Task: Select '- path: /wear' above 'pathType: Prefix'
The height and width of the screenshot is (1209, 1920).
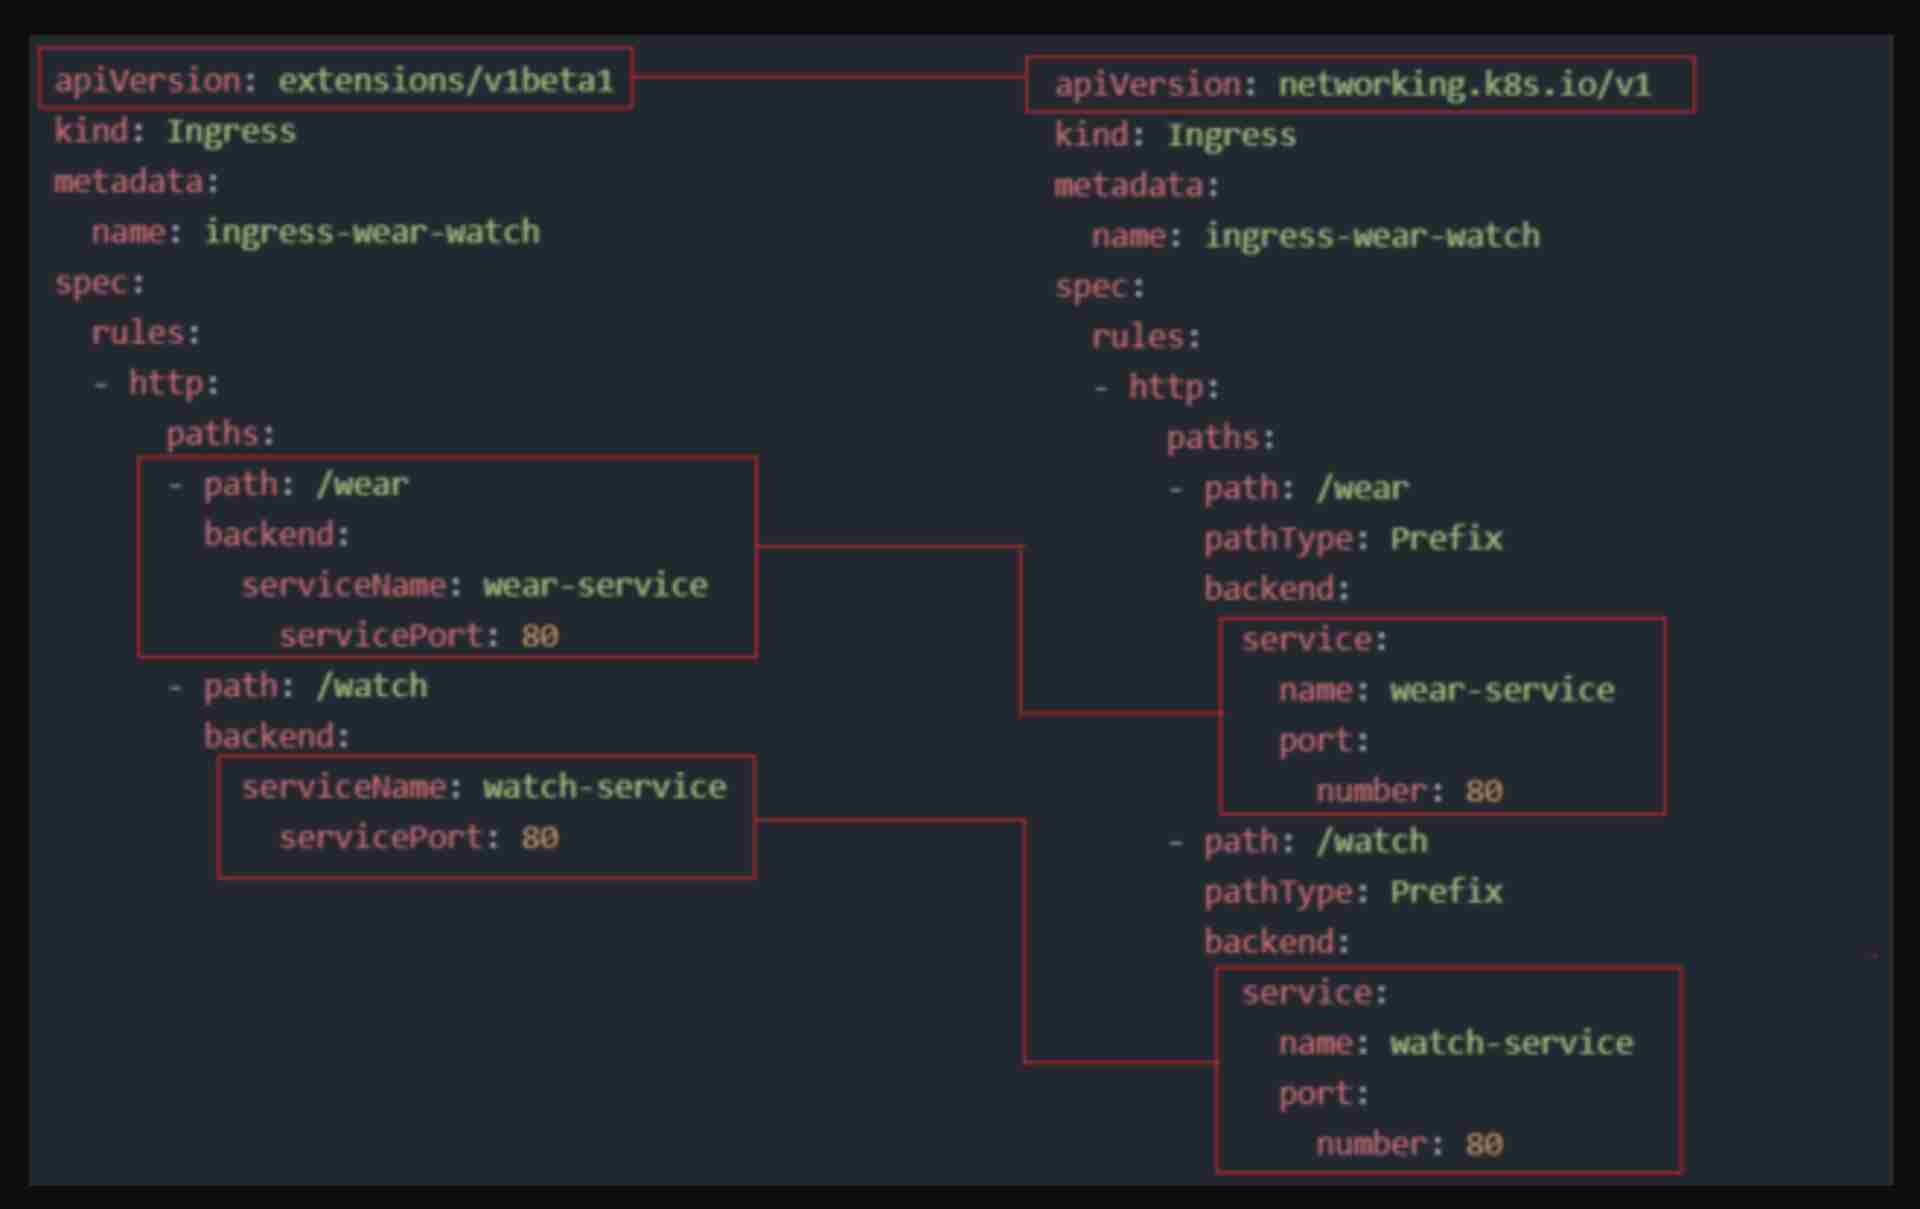Action: (x=1289, y=488)
